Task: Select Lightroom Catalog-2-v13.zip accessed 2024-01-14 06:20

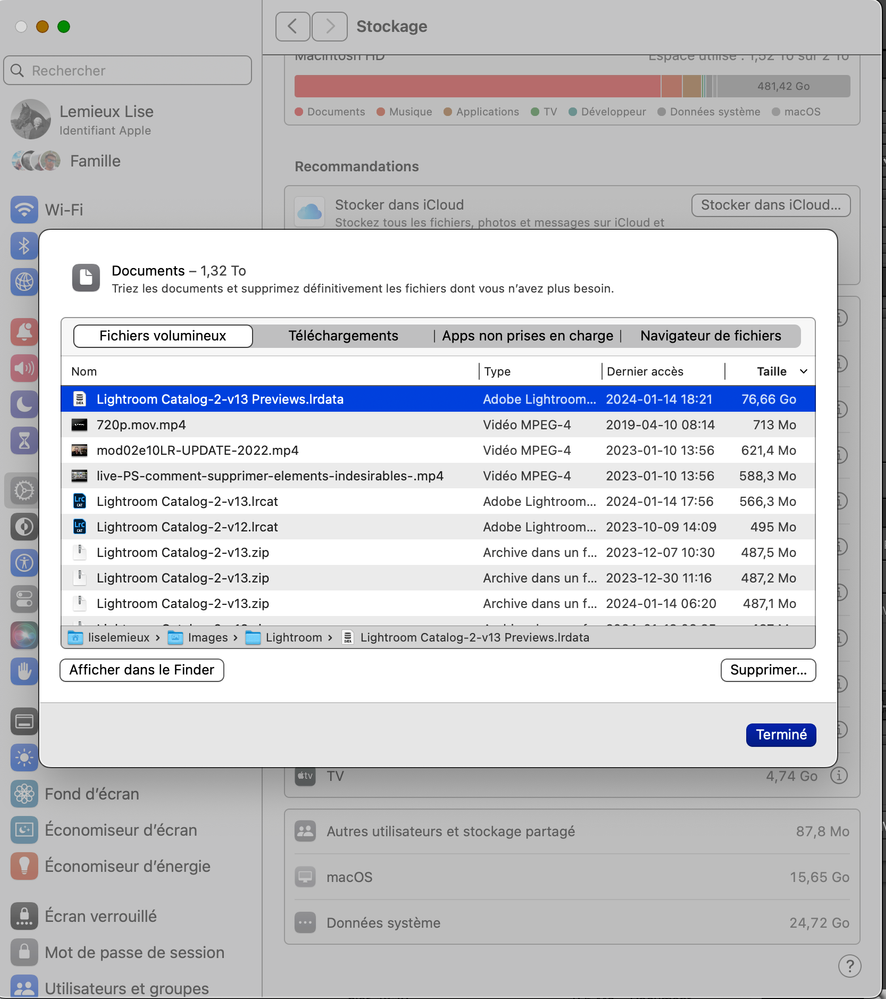Action: 438,603
